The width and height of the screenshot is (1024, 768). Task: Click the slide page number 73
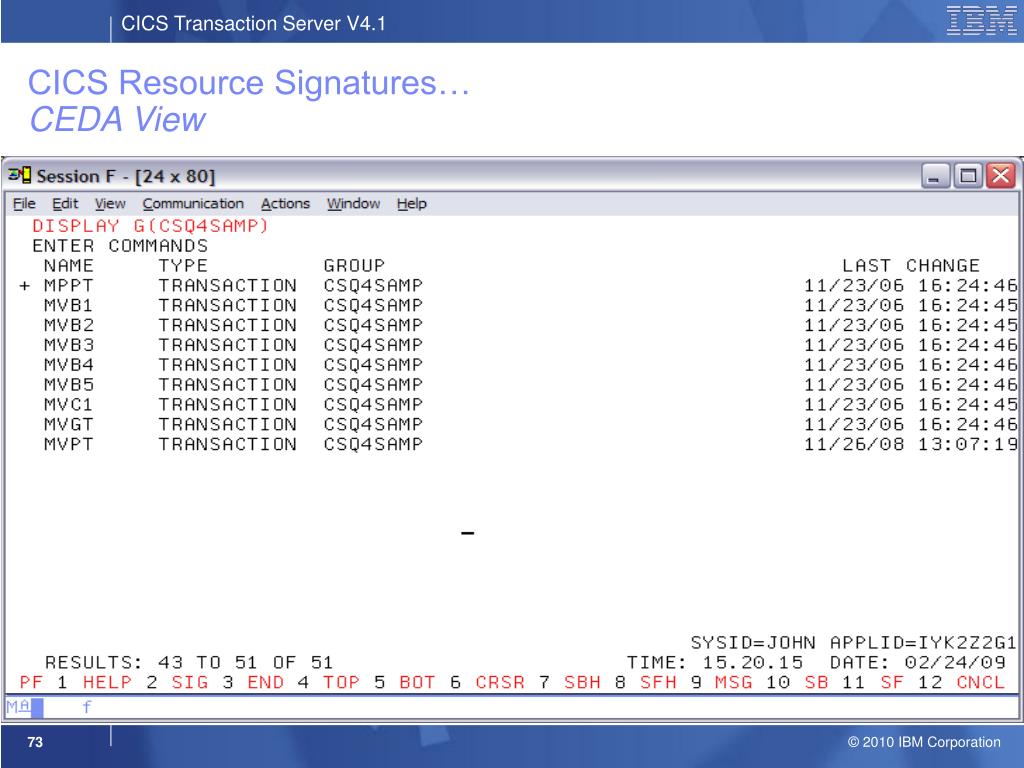(35, 743)
